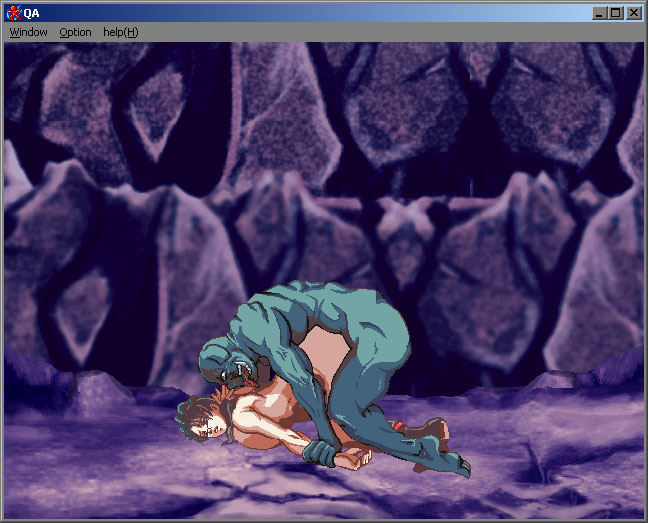This screenshot has width=648, height=523.
Task: Click the left window border
Action: [2, 280]
